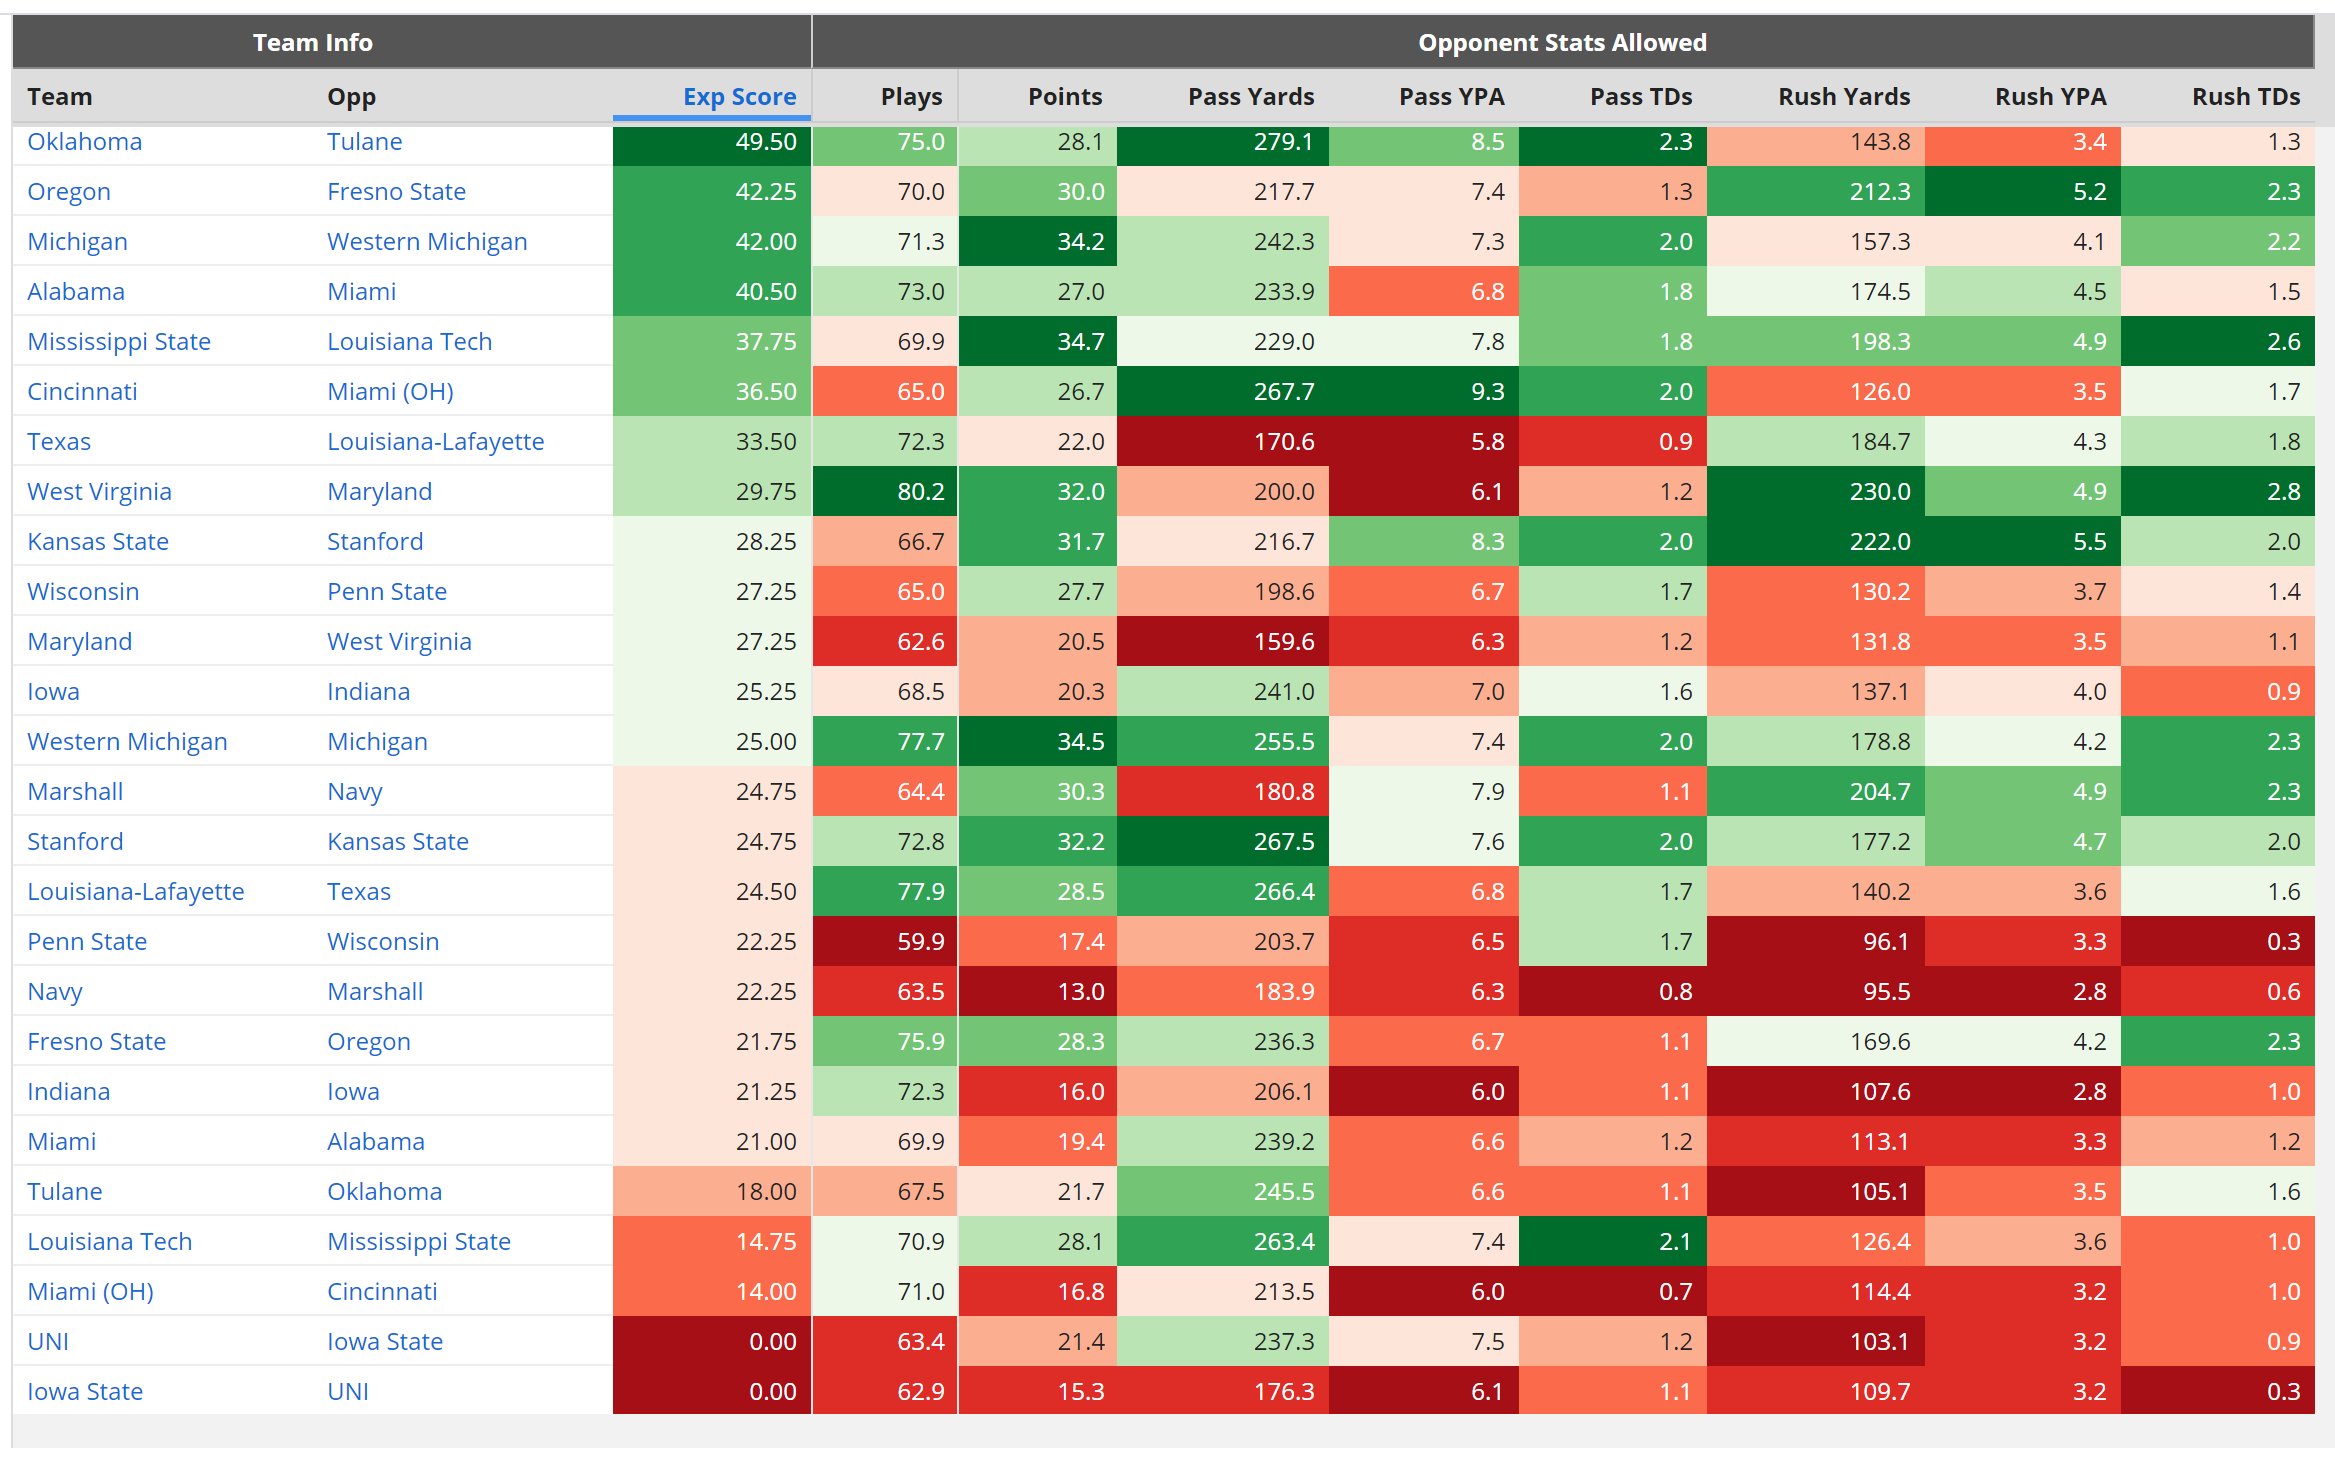Image resolution: width=2335 pixels, height=1465 pixels.
Task: Click the Team column header
Action: [60, 97]
